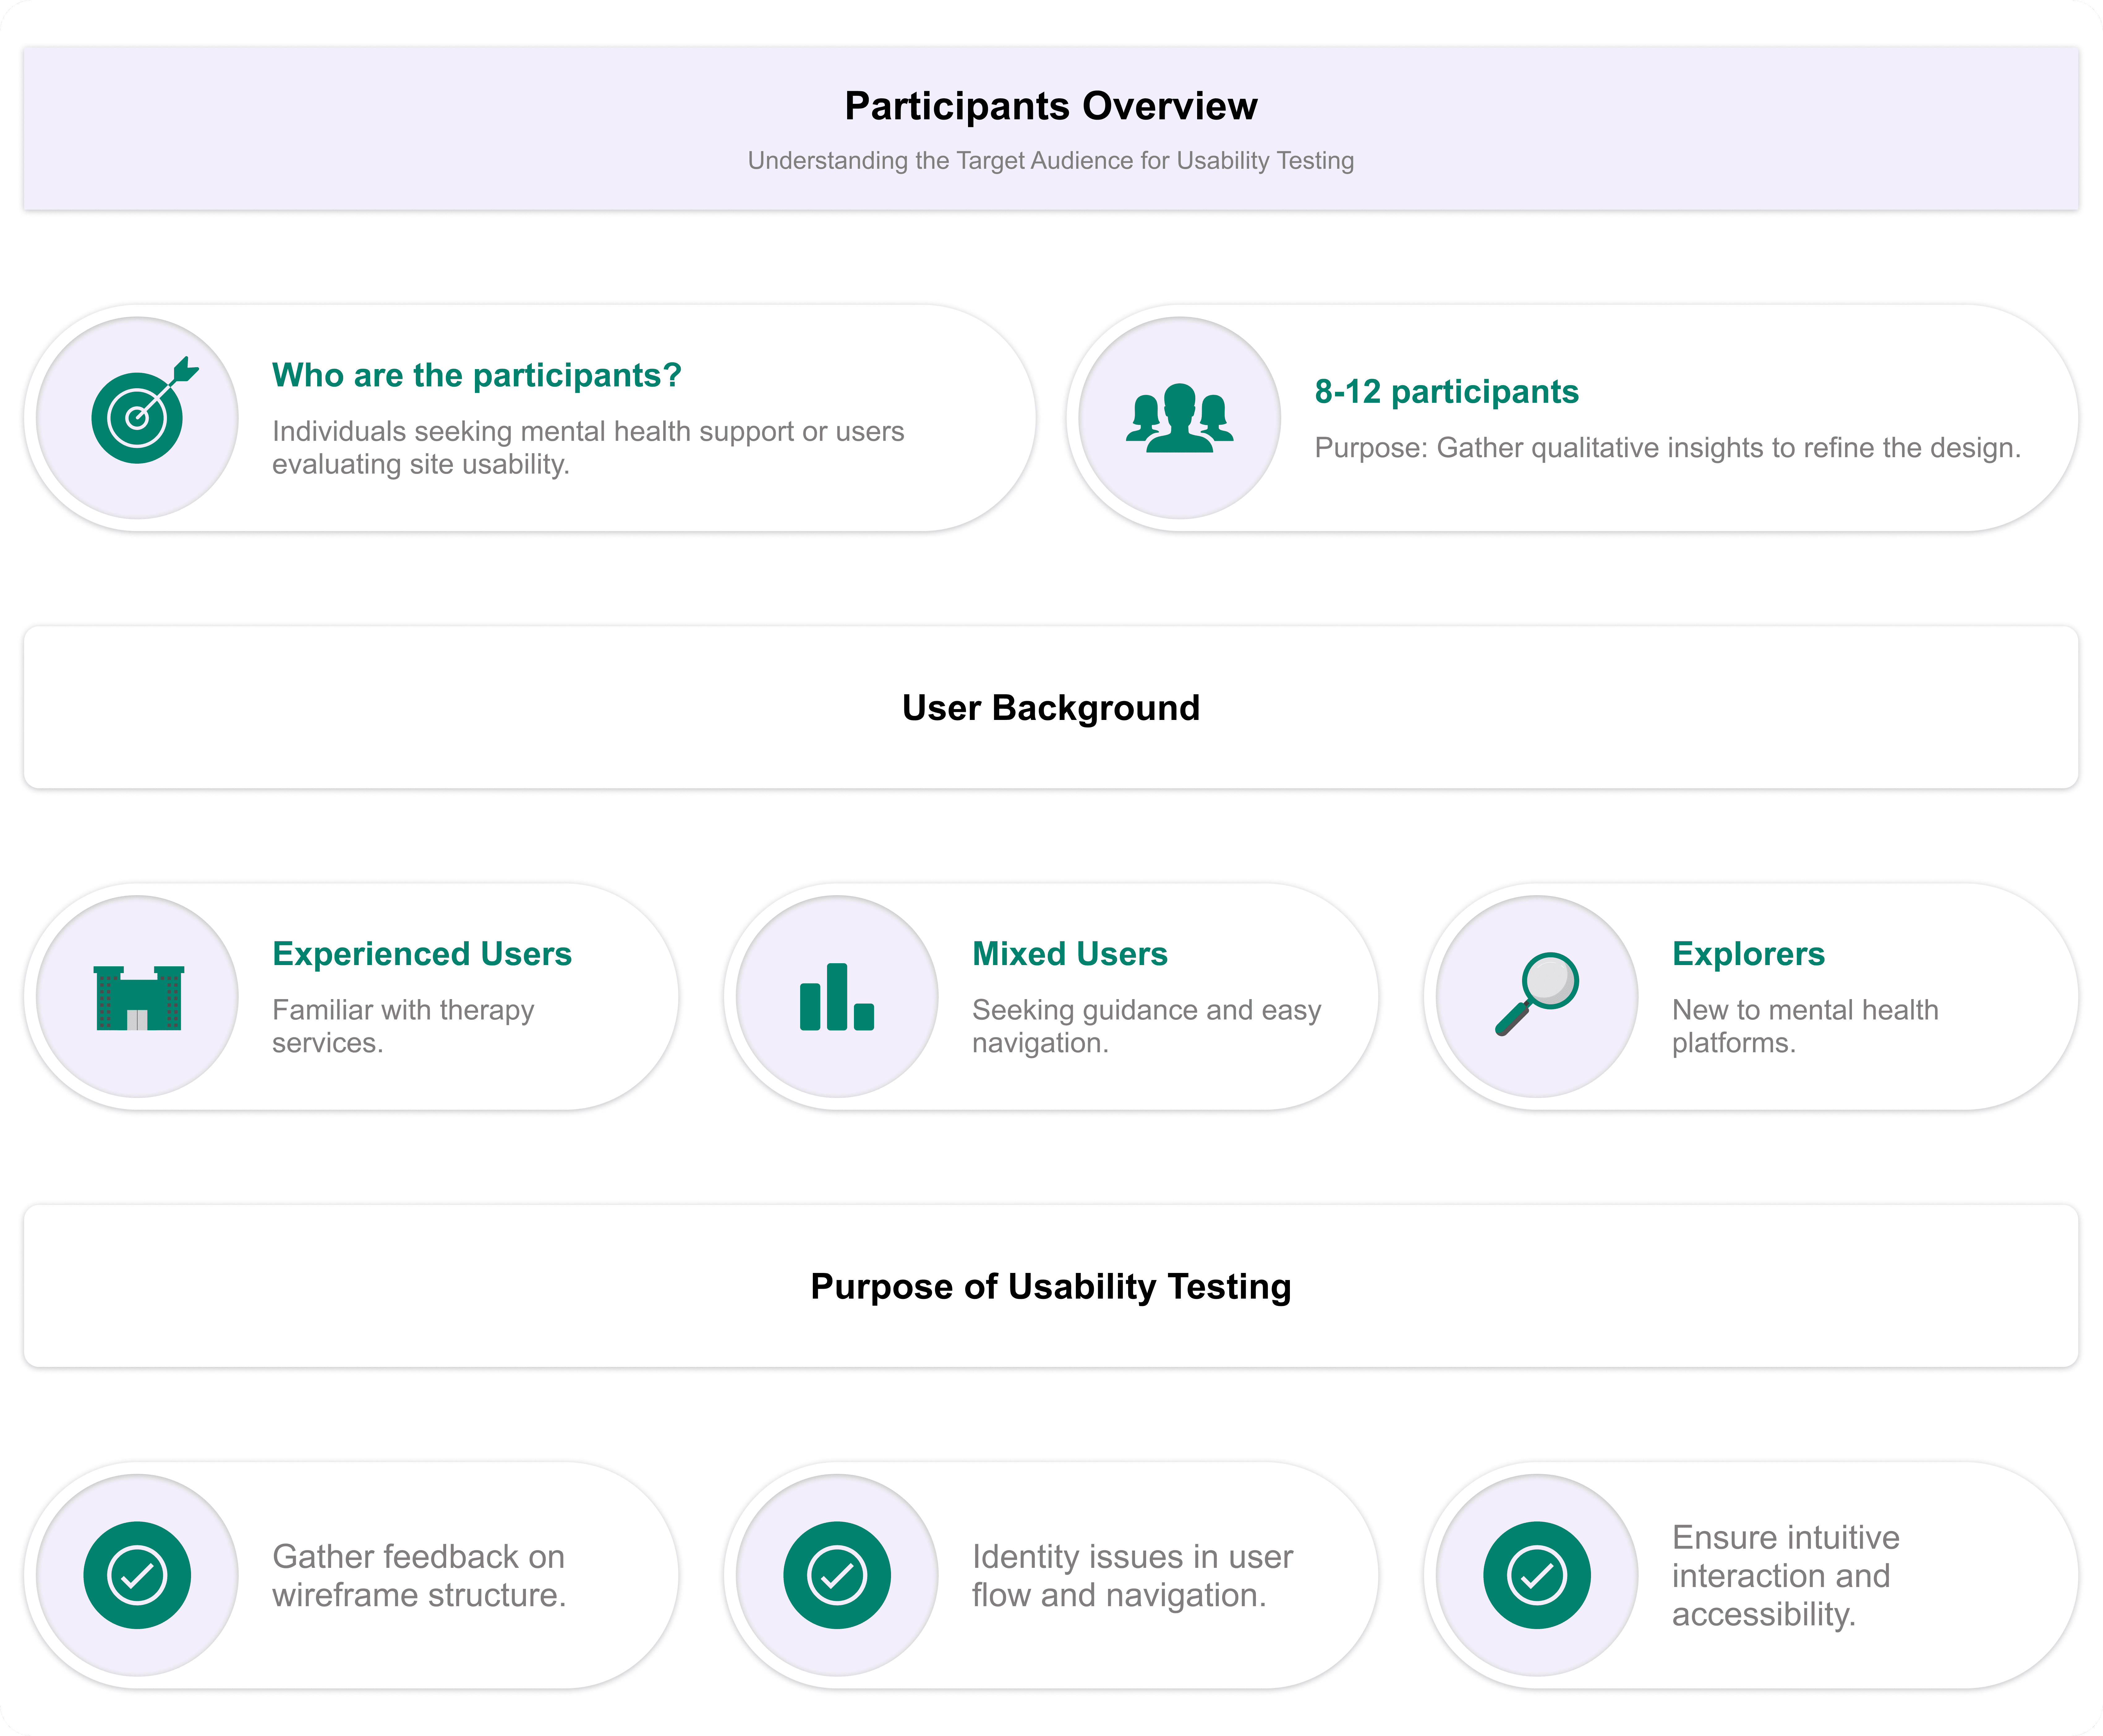Select the Experienced Users heading
The image size is (2103, 1736).
click(422, 954)
